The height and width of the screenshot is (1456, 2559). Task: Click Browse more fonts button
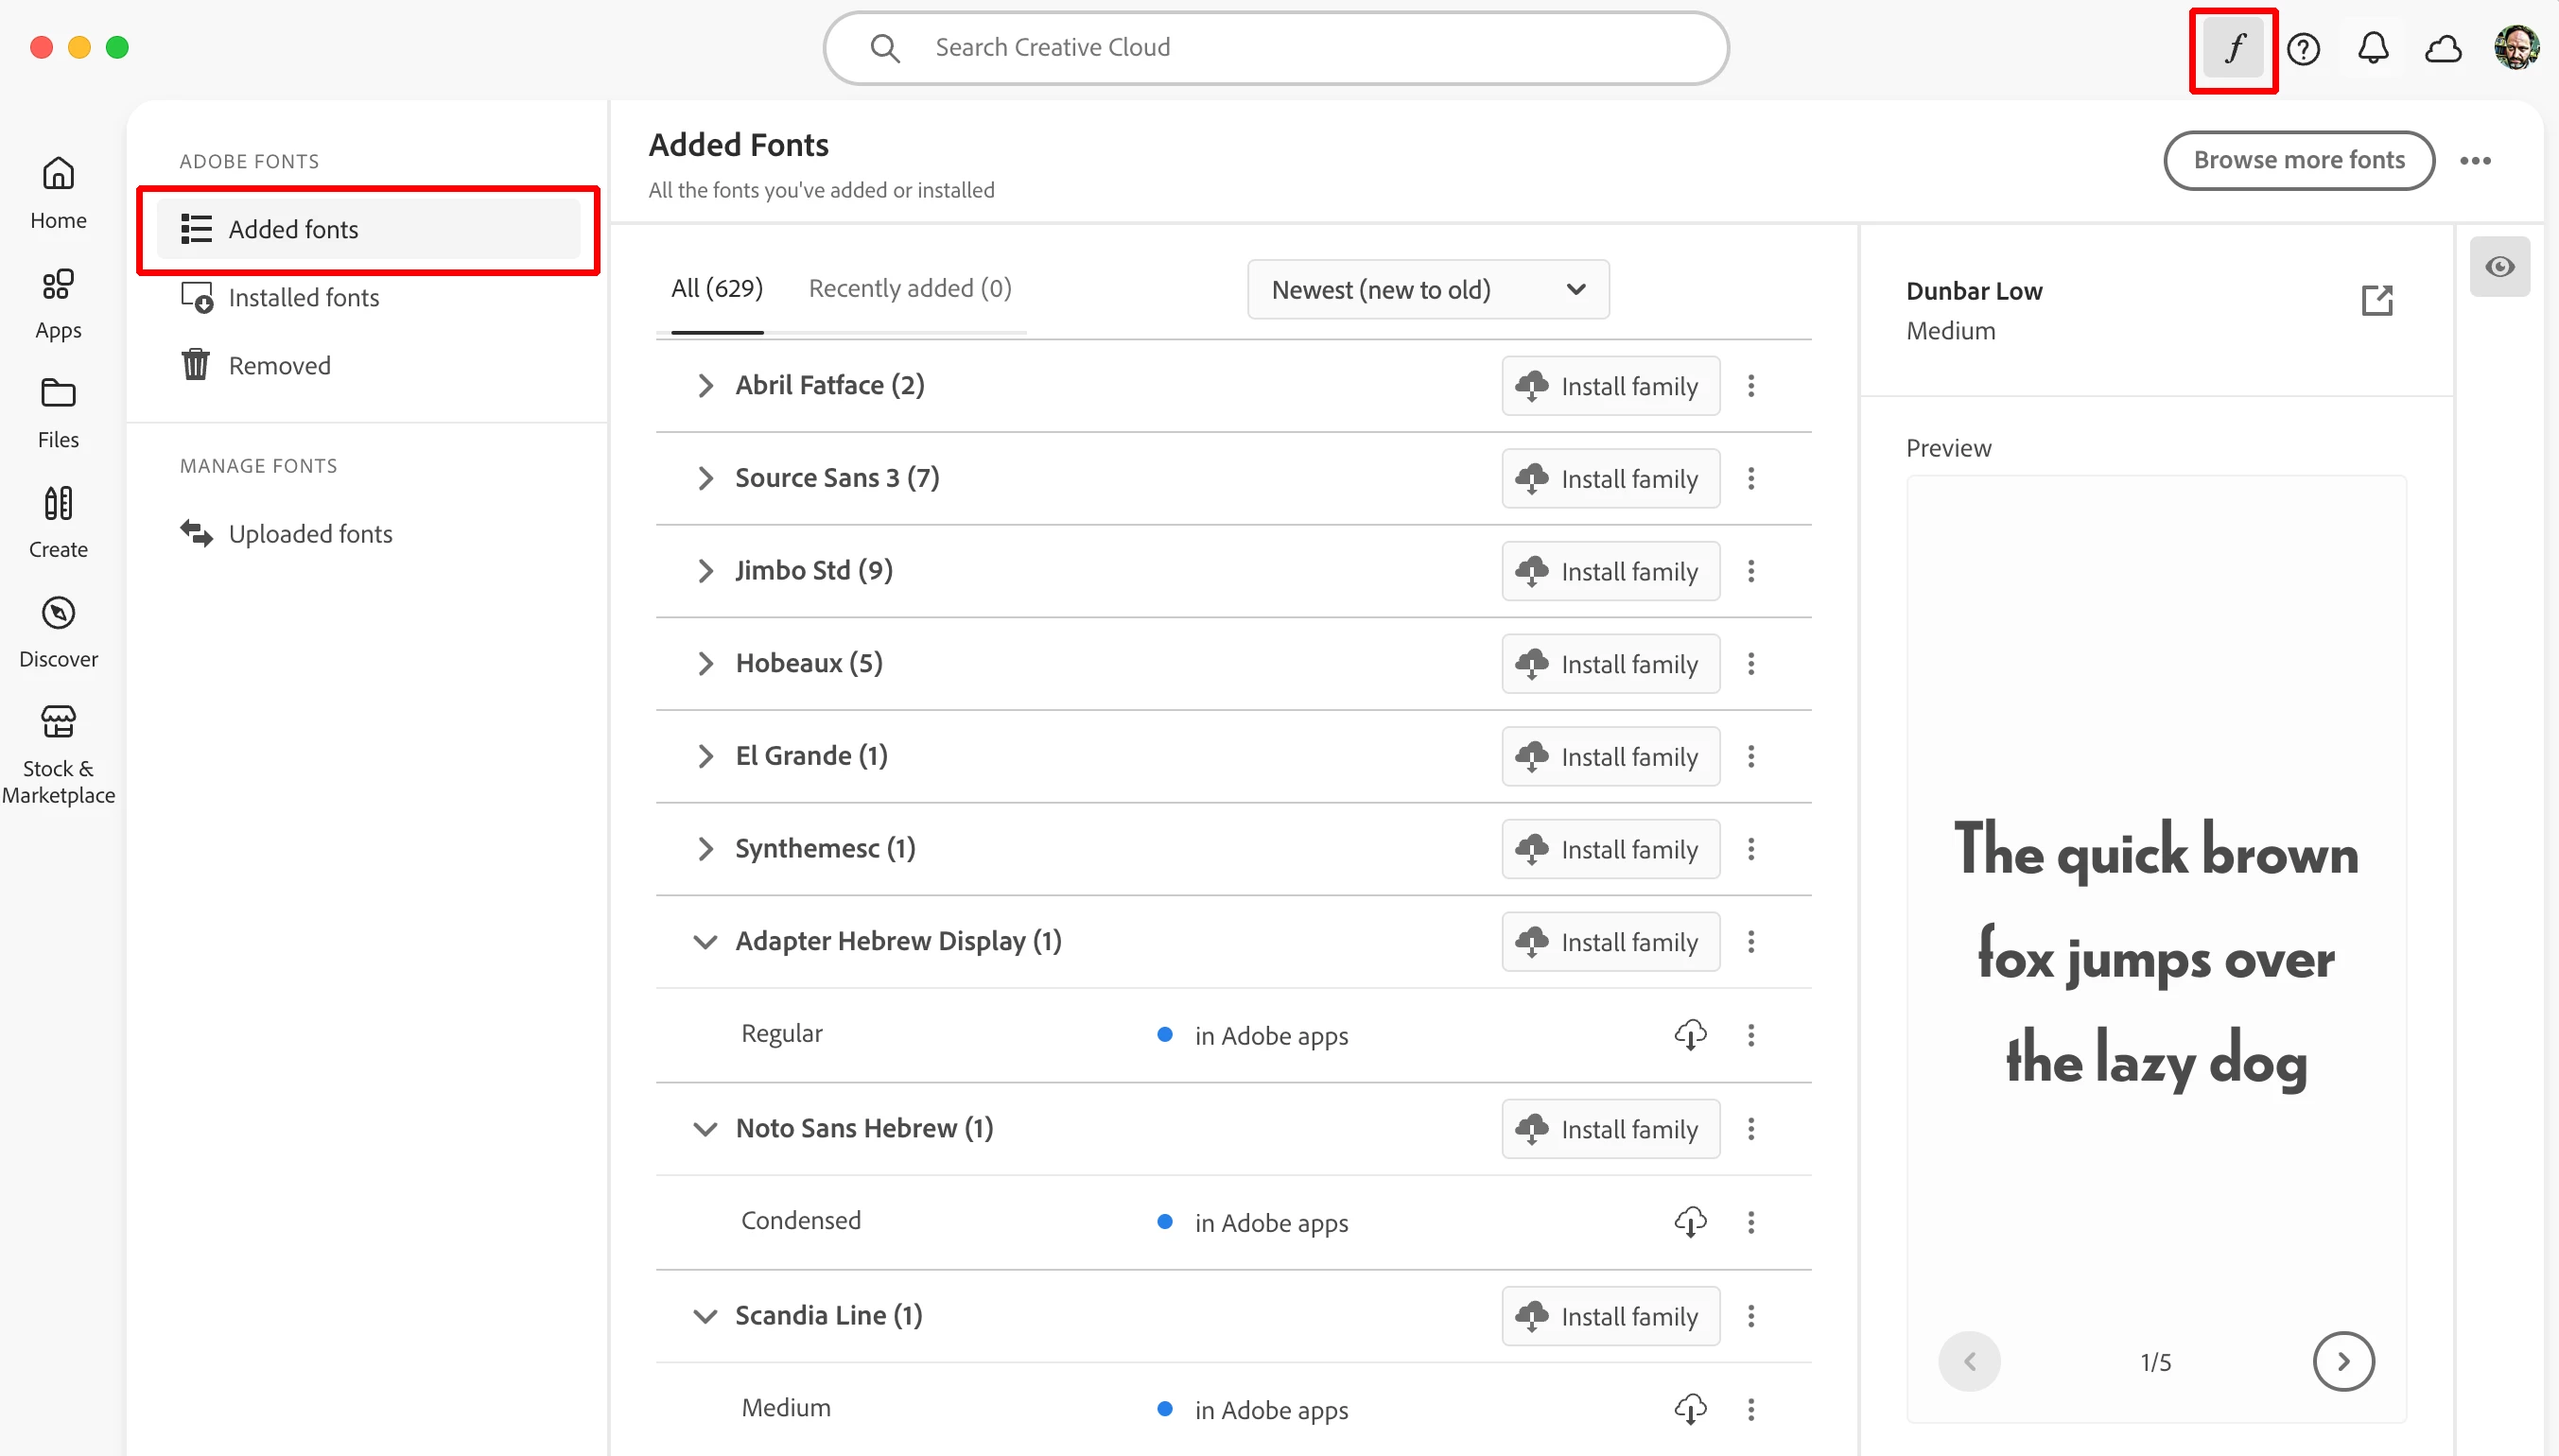(x=2297, y=160)
